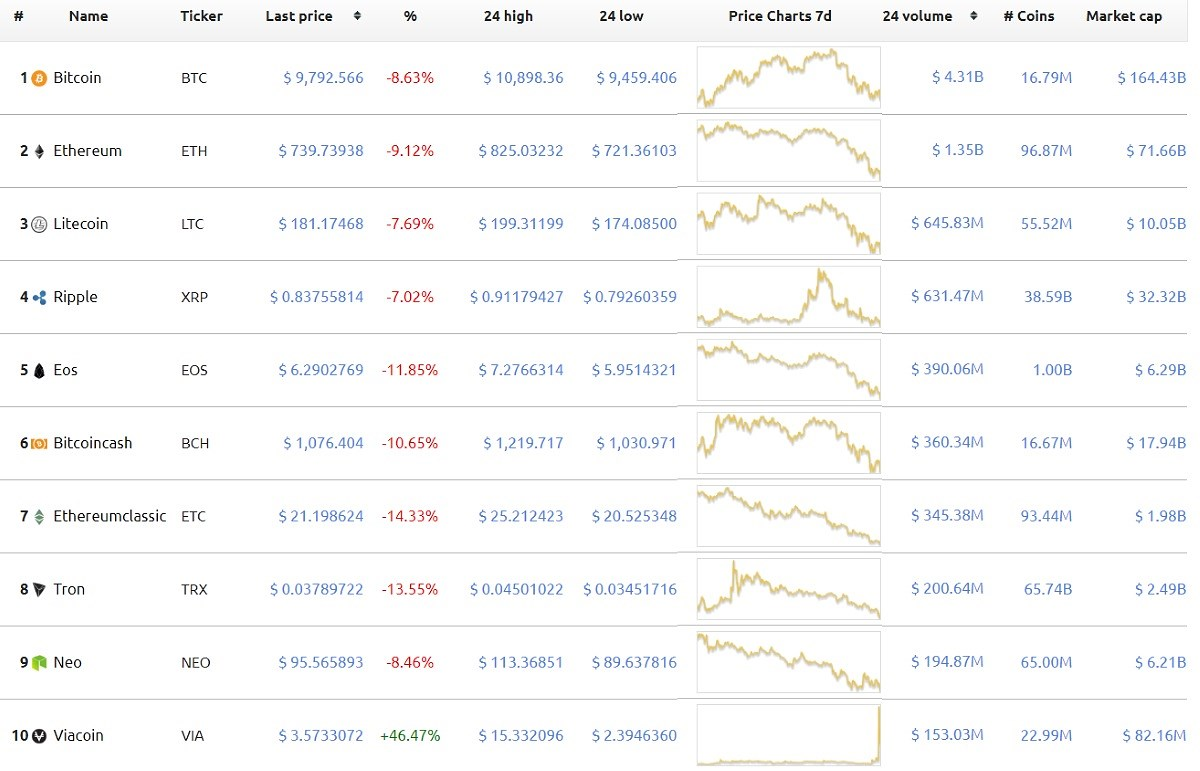Sort the table by Last price arrows

tap(357, 16)
